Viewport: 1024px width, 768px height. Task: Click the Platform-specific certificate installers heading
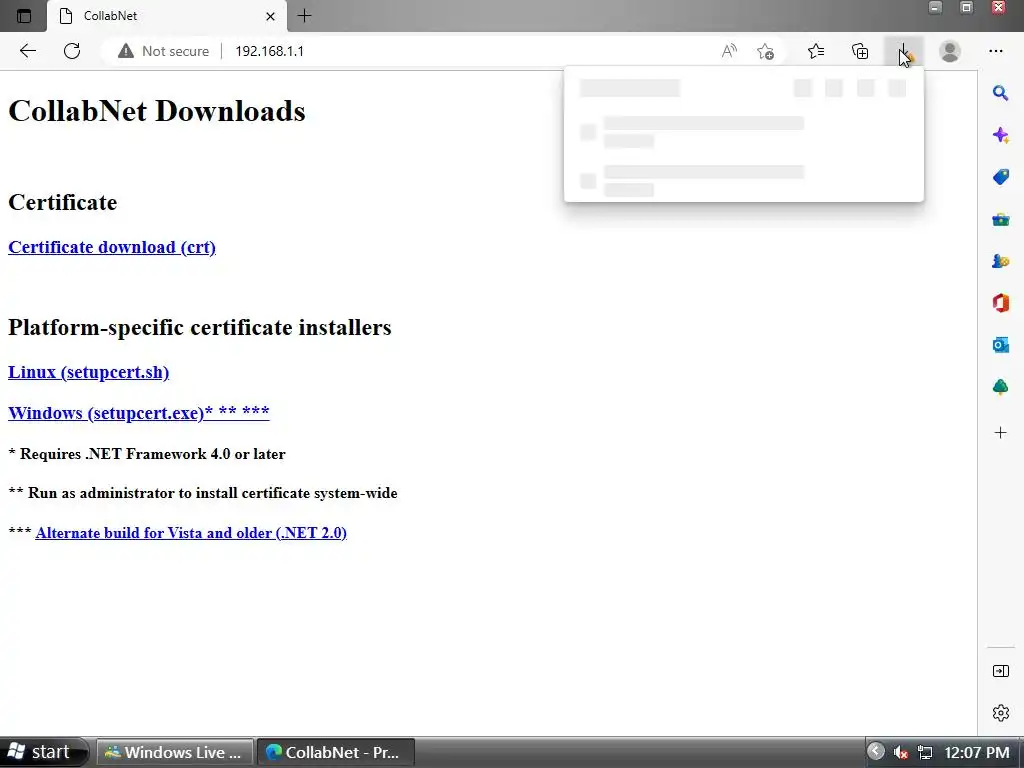click(200, 327)
